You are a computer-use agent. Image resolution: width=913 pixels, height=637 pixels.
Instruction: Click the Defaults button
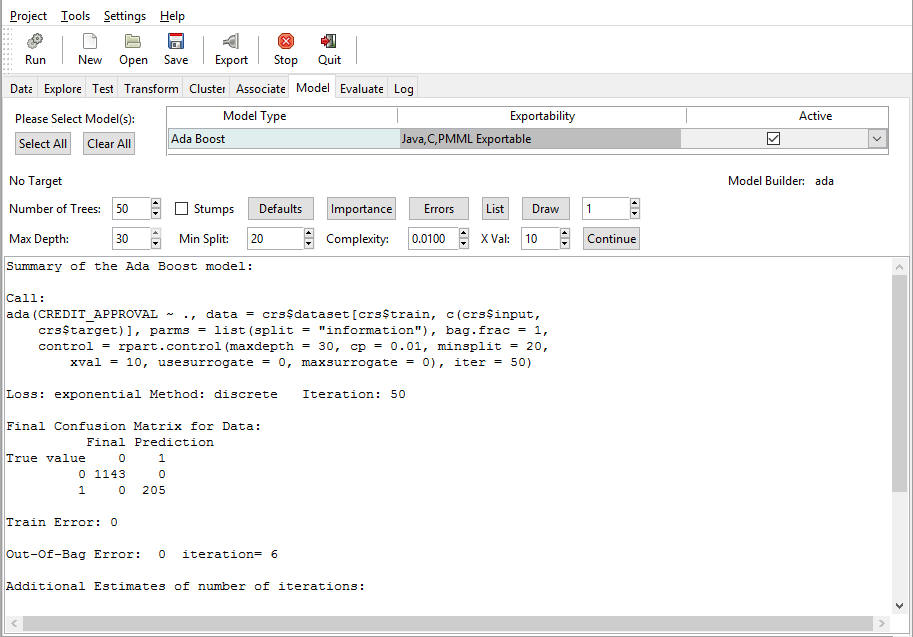[281, 208]
